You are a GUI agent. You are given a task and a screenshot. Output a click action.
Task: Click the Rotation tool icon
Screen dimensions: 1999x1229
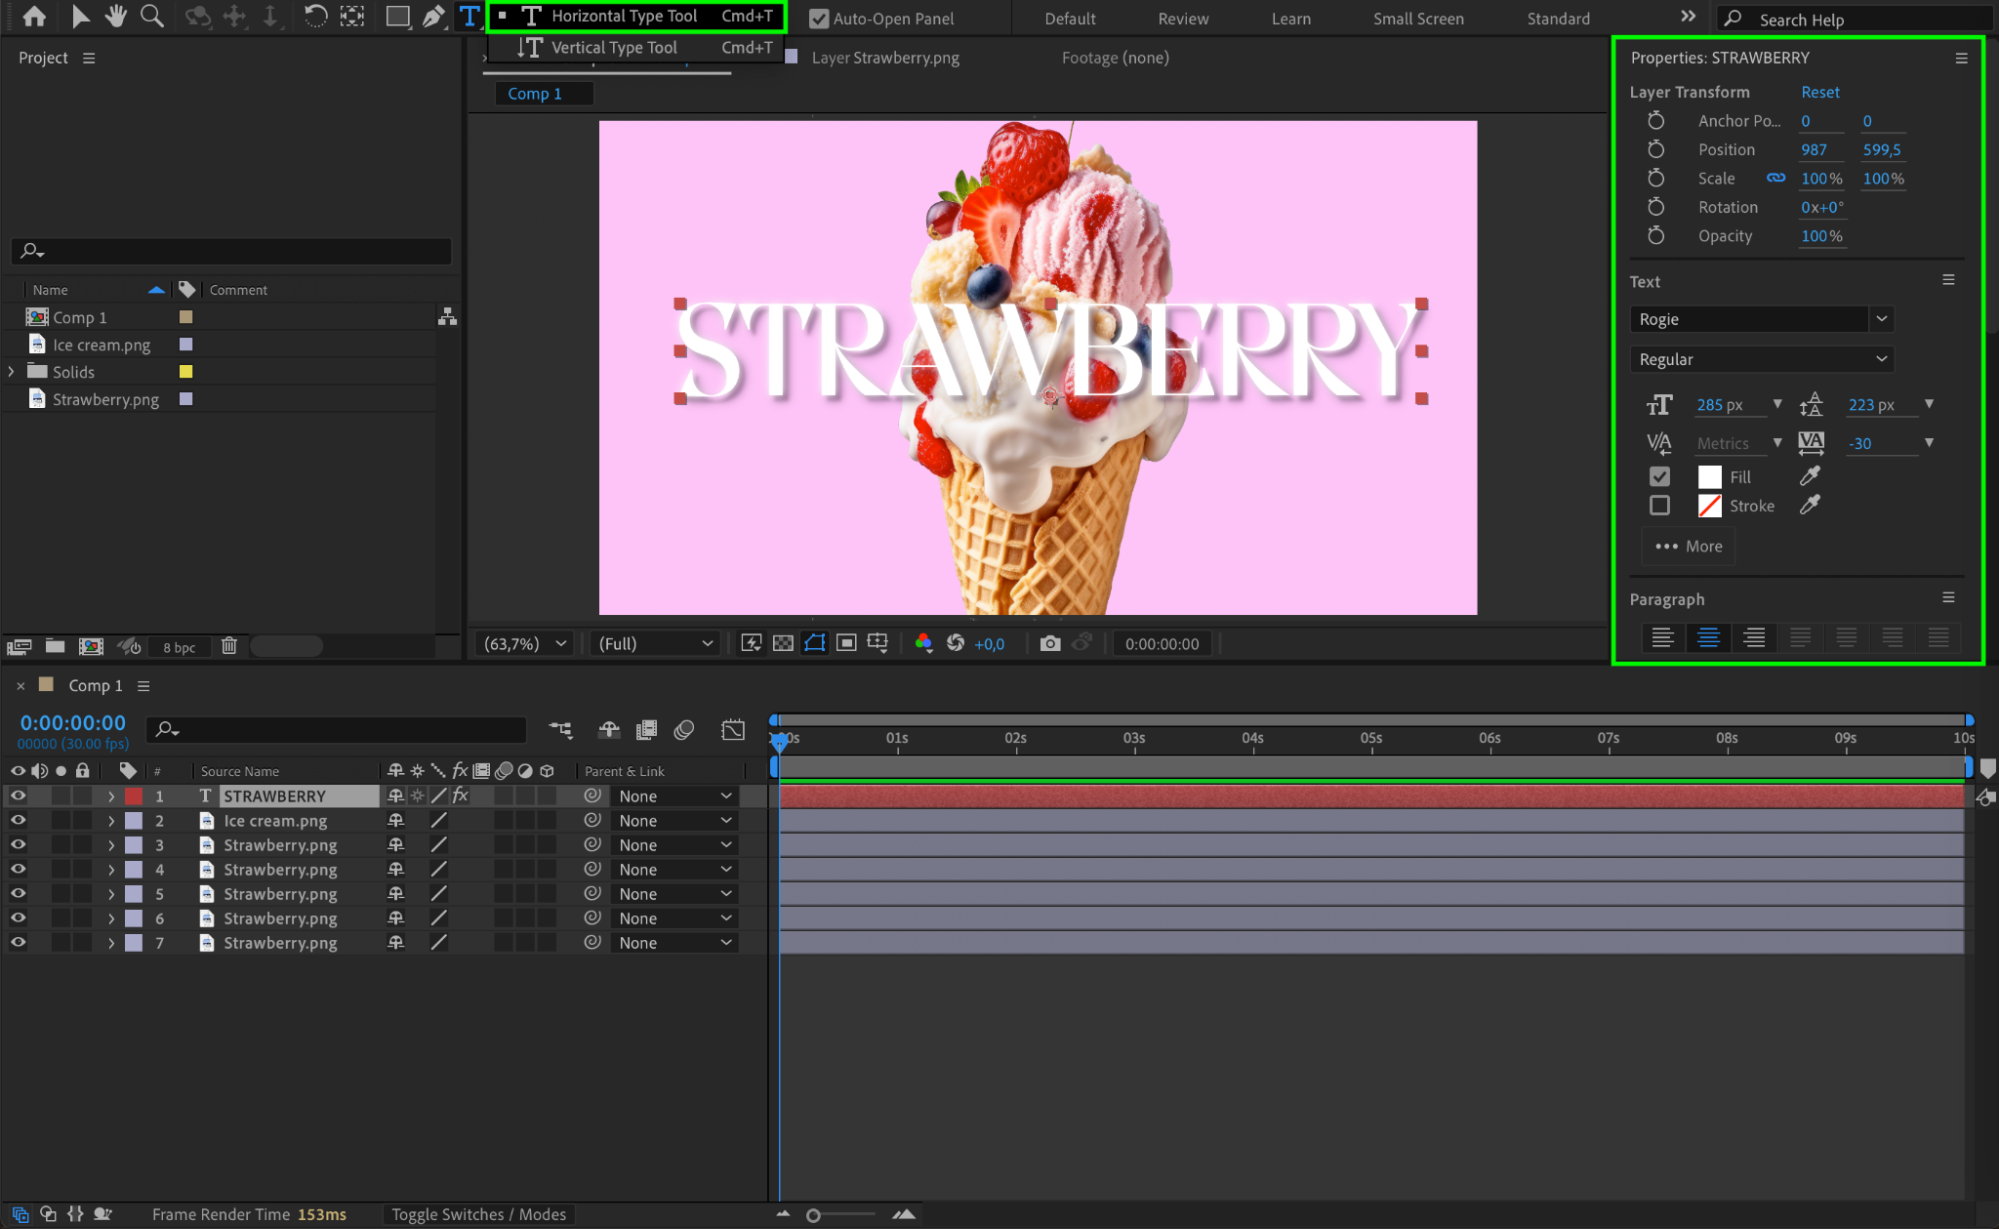[315, 16]
